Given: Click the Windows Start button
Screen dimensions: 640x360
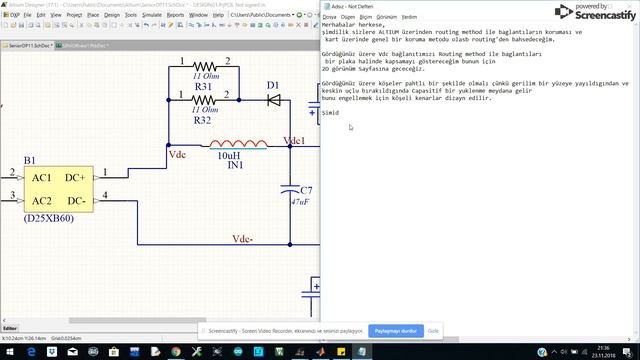Looking at the screenshot, I should 9,351.
